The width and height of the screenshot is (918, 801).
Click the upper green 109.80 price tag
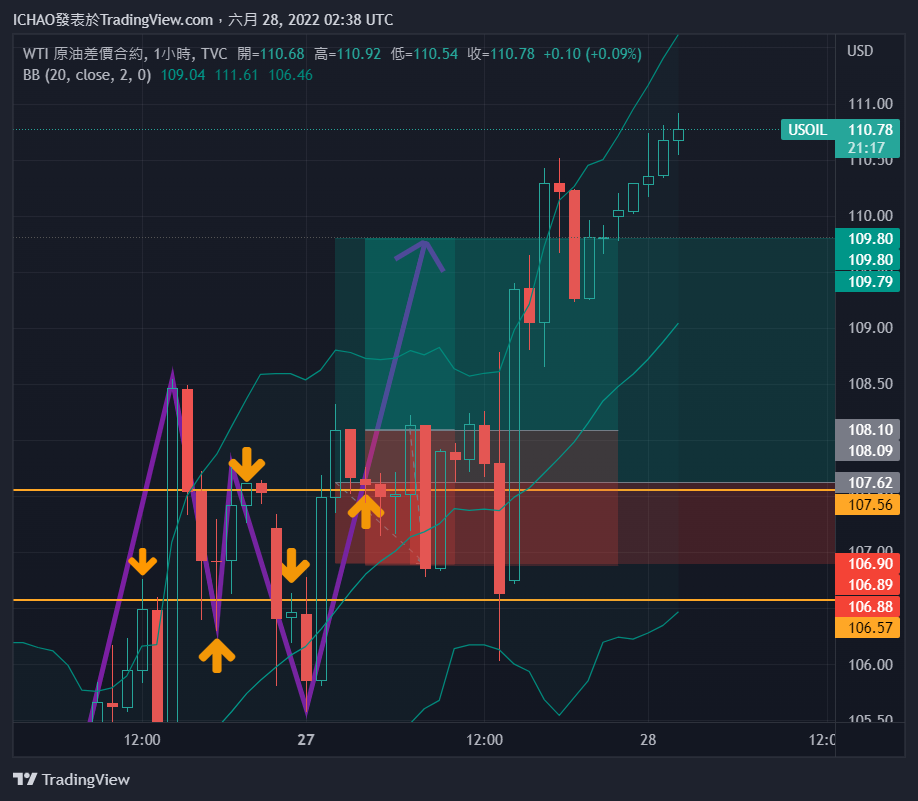point(870,238)
